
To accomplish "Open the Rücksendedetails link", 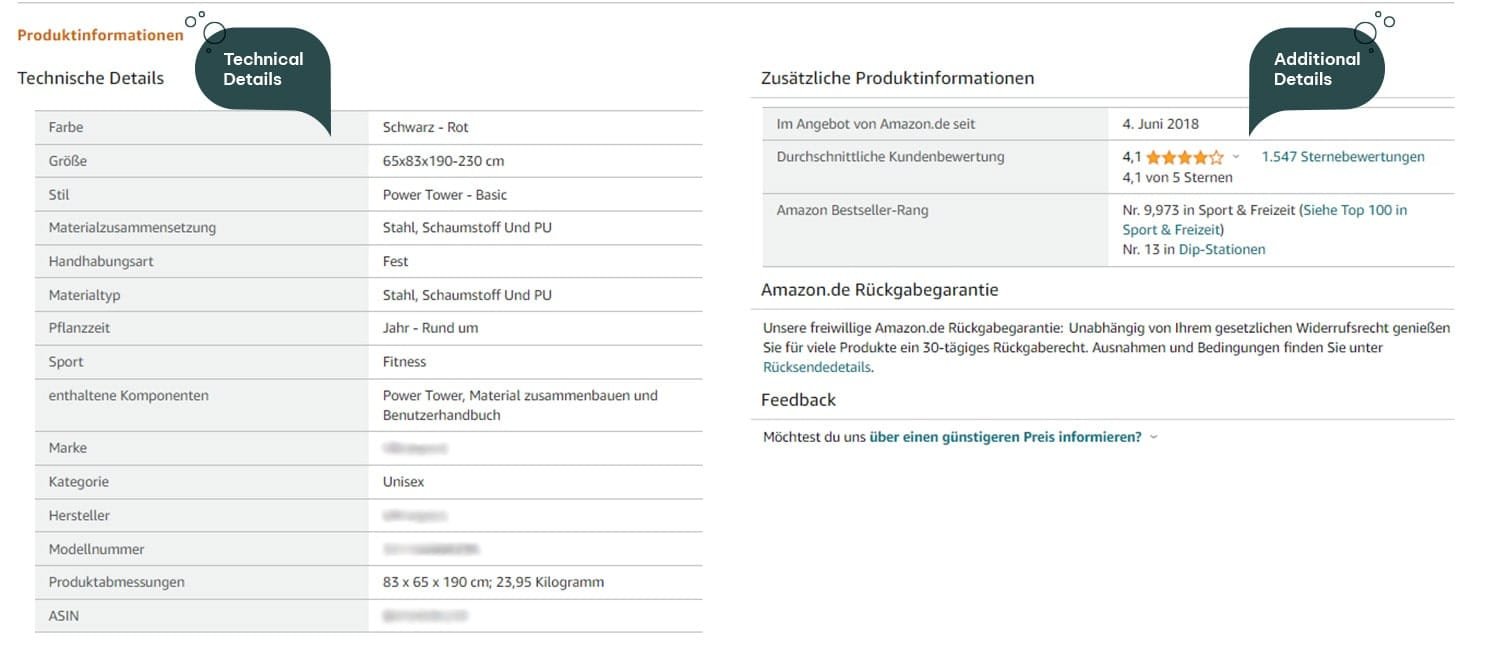I will pos(817,367).
